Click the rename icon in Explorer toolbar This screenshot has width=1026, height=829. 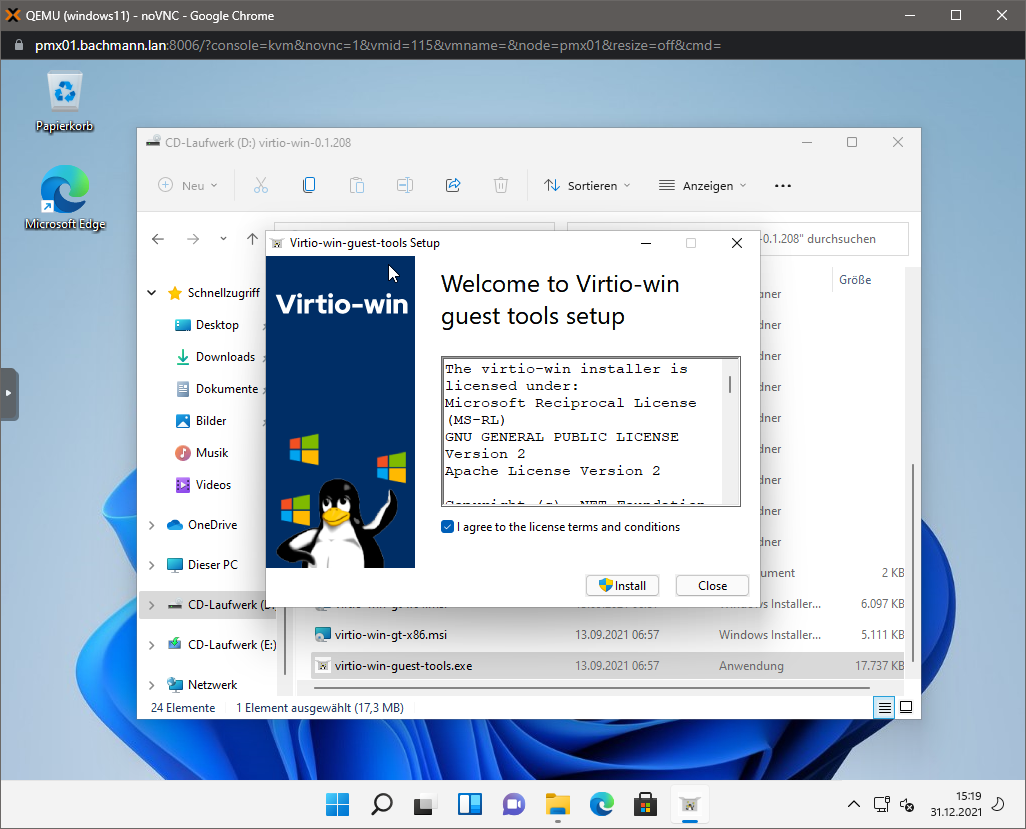click(405, 186)
